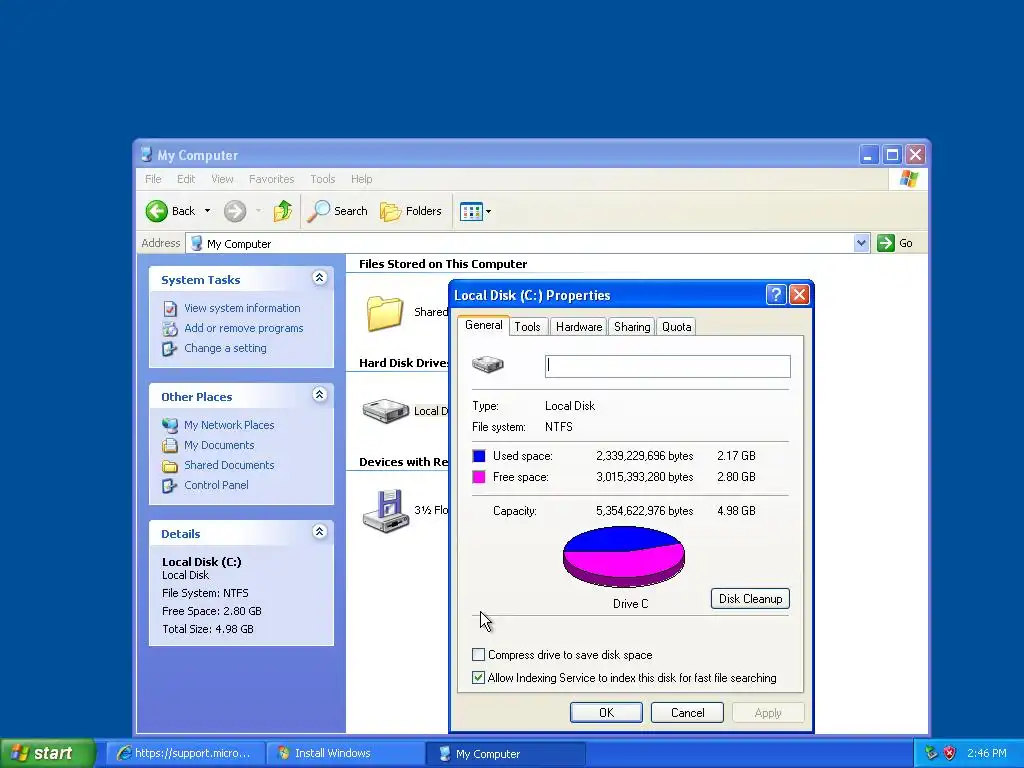Enable Compress drive to save disk space
Viewport: 1024px width, 768px height.
(479, 654)
